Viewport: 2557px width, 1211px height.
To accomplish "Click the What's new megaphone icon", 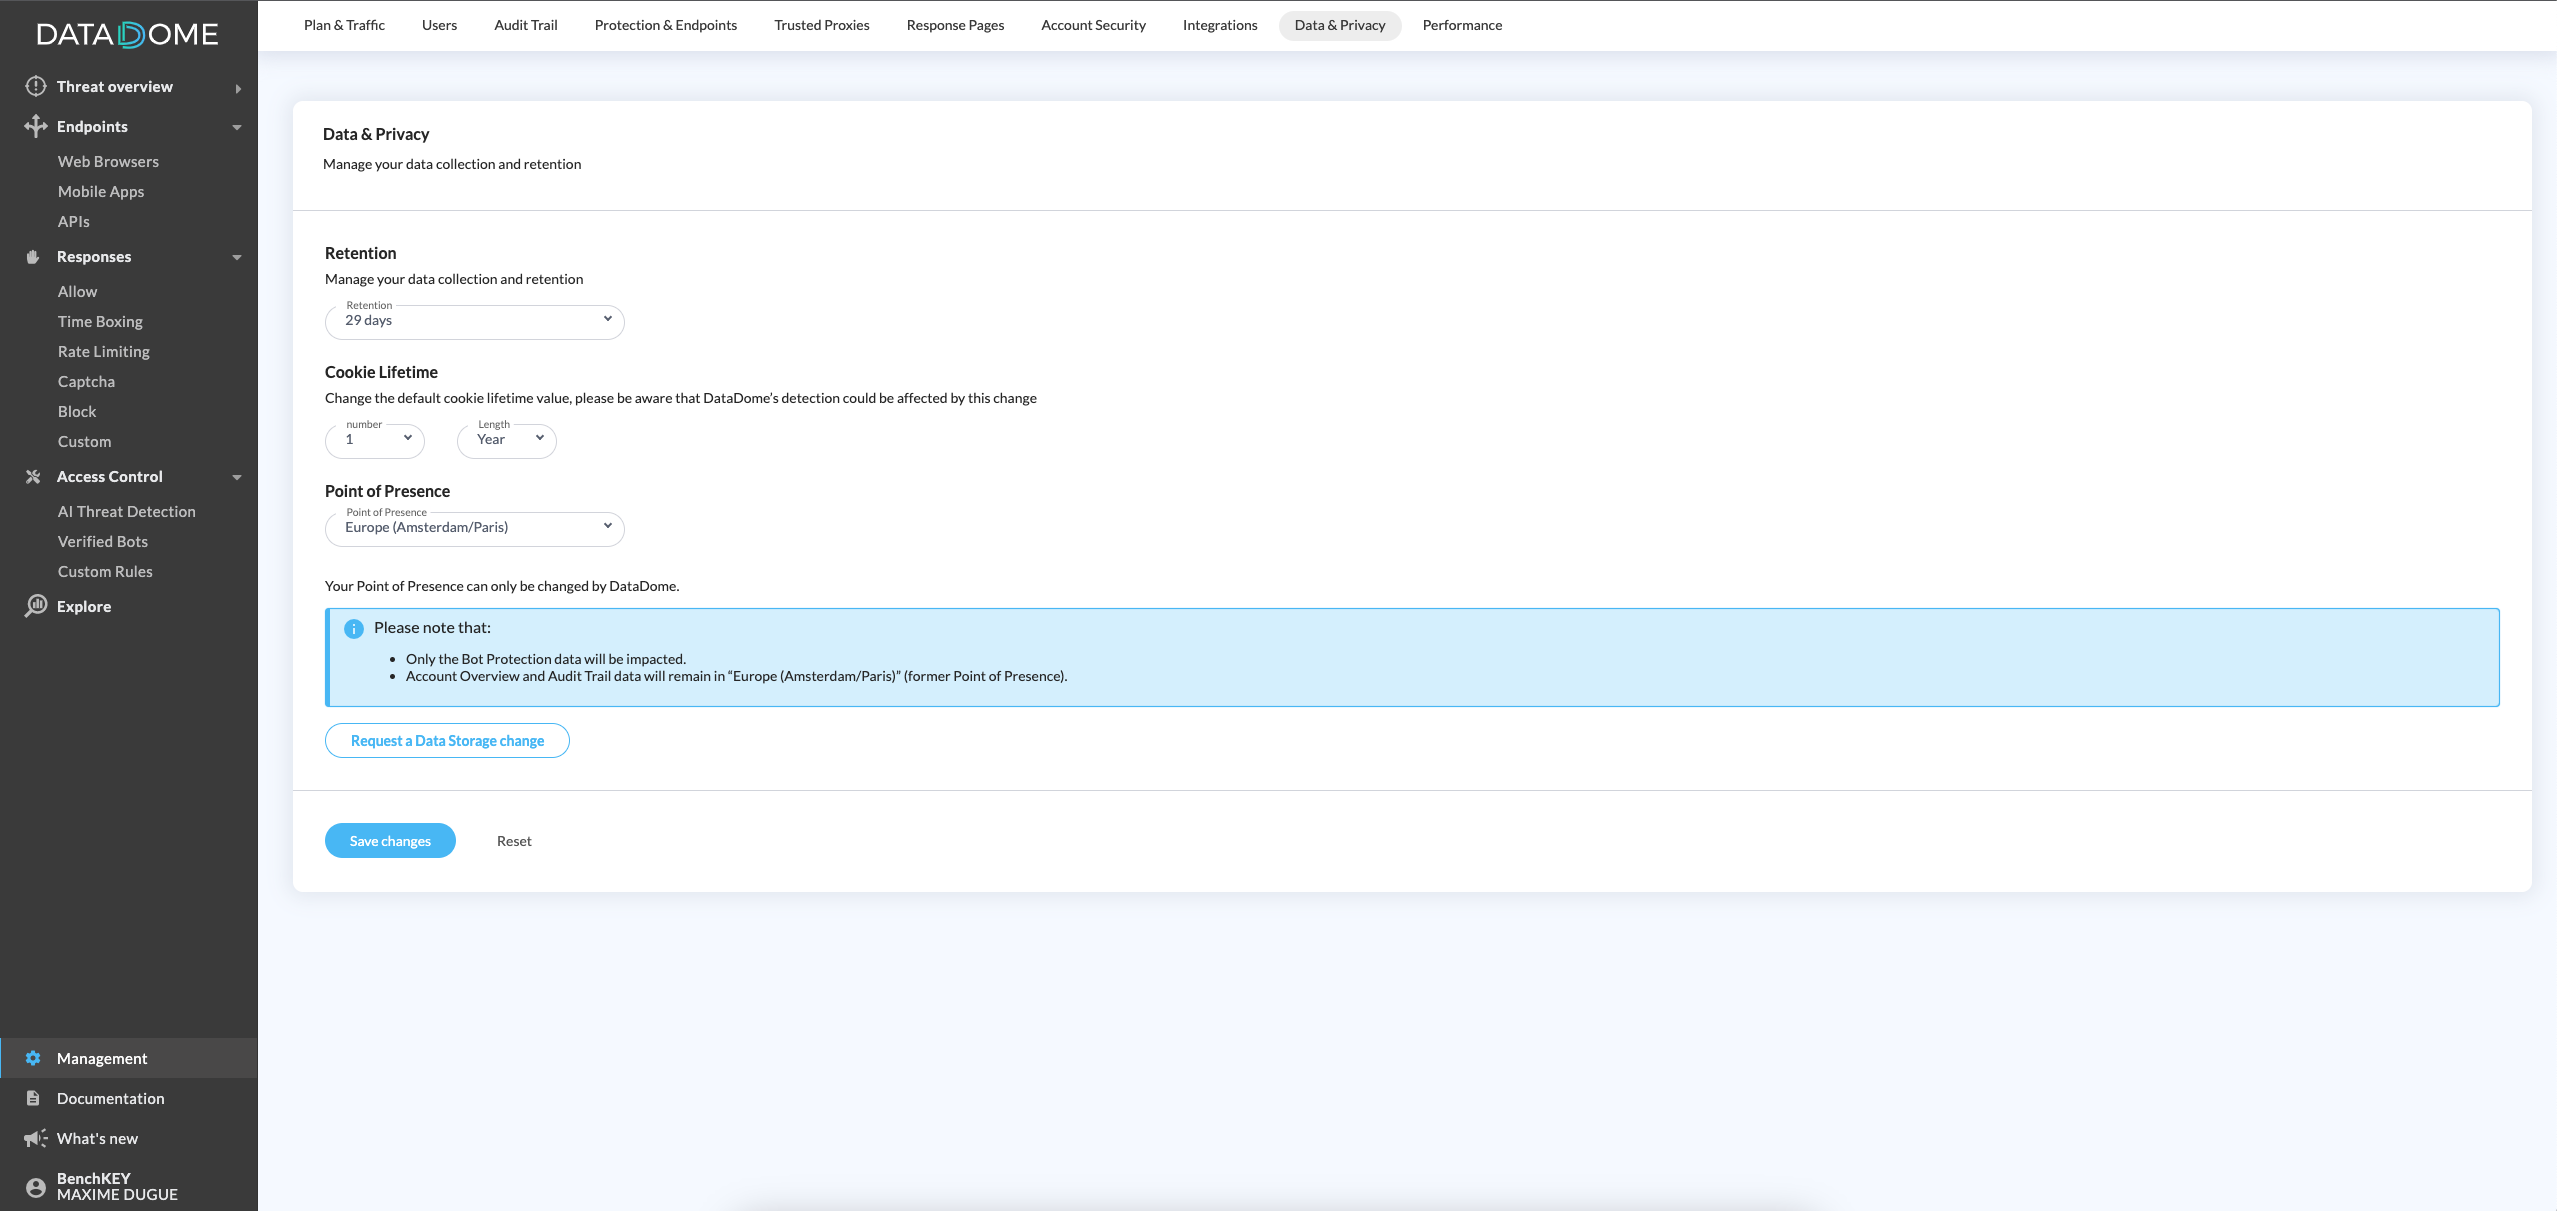I will coord(36,1138).
